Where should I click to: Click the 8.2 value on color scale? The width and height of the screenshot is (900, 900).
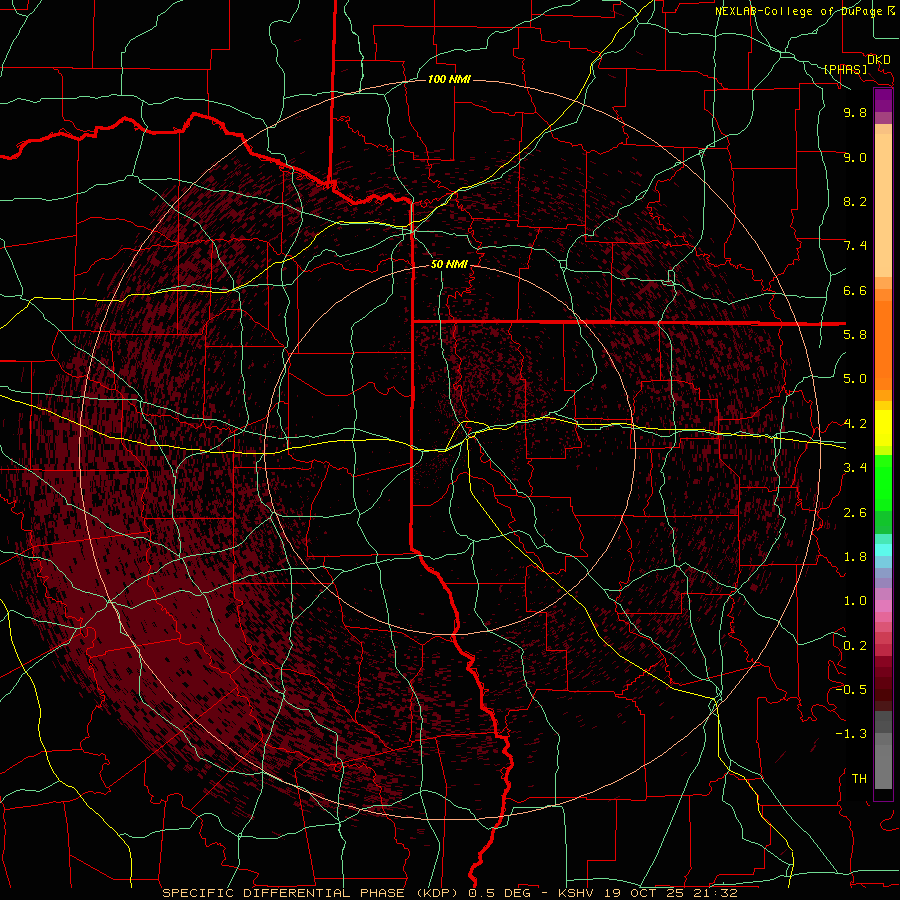point(855,201)
